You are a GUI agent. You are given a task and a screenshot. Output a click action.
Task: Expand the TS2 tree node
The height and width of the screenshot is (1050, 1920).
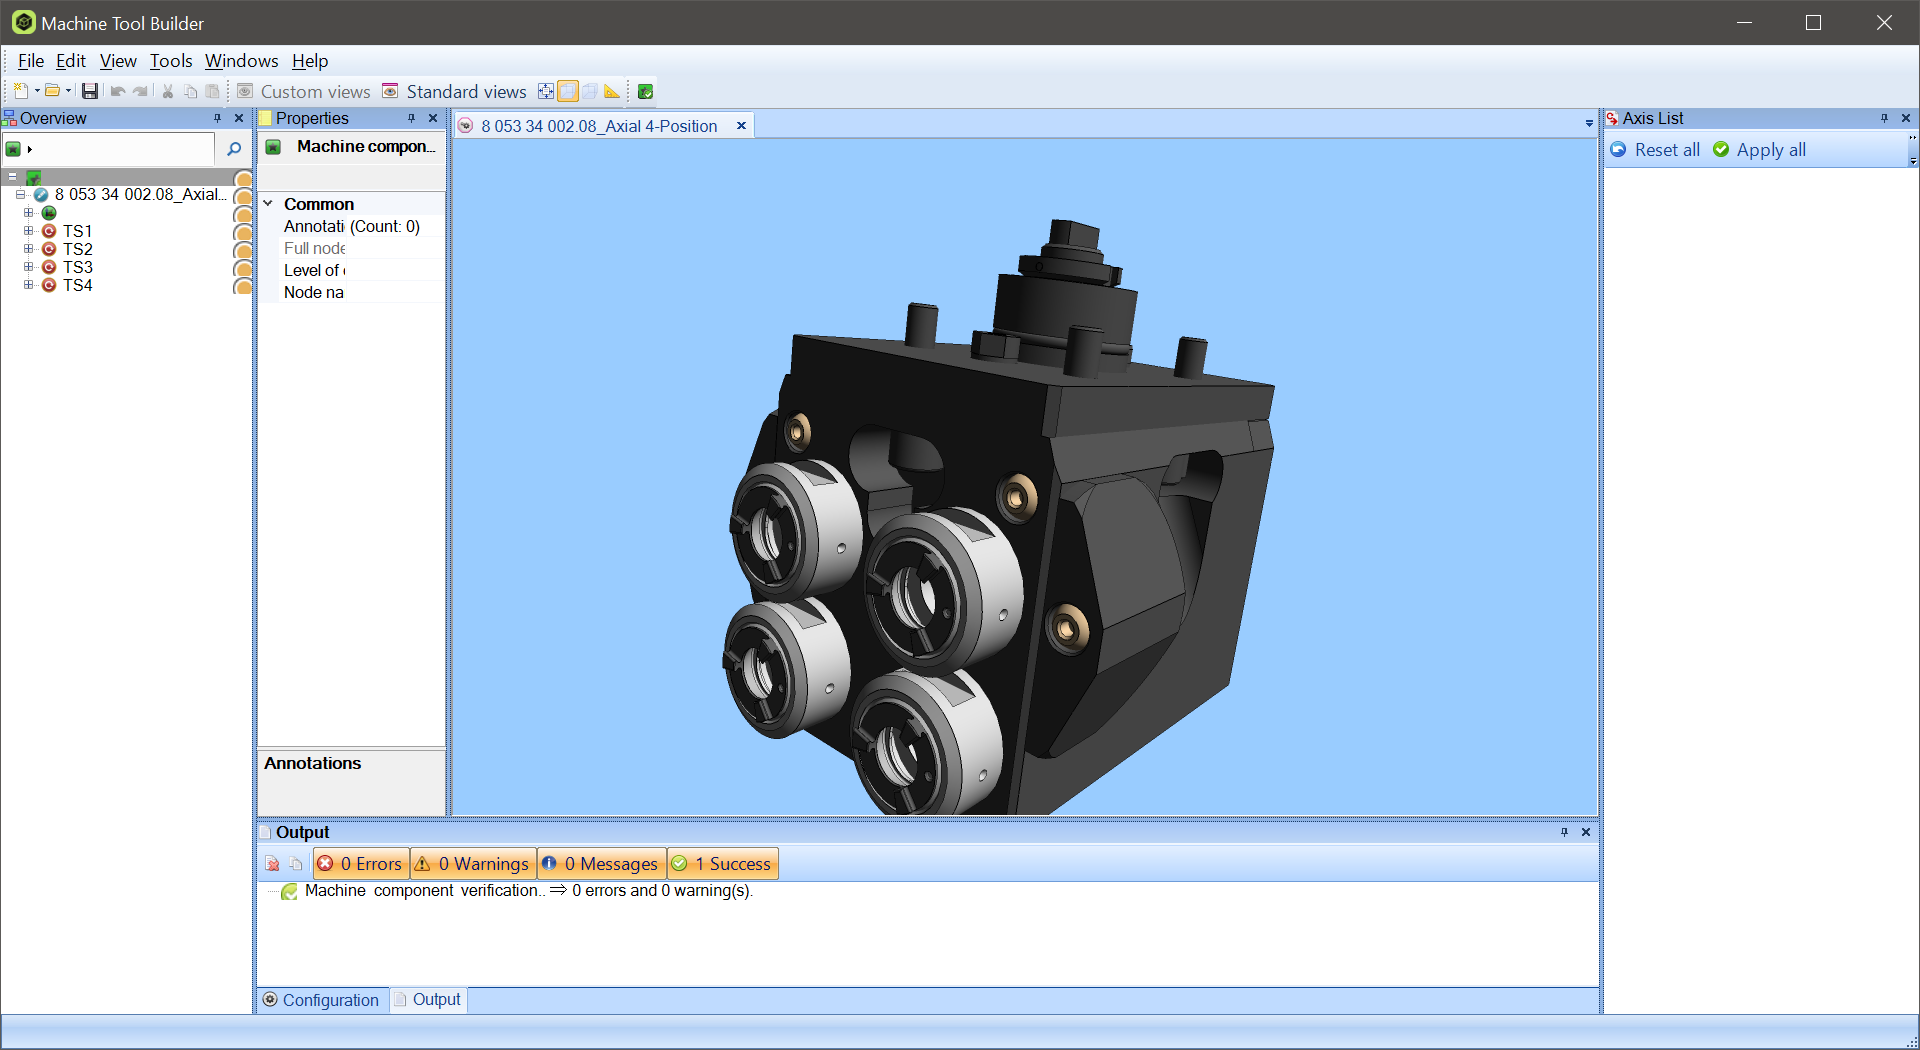(x=28, y=249)
